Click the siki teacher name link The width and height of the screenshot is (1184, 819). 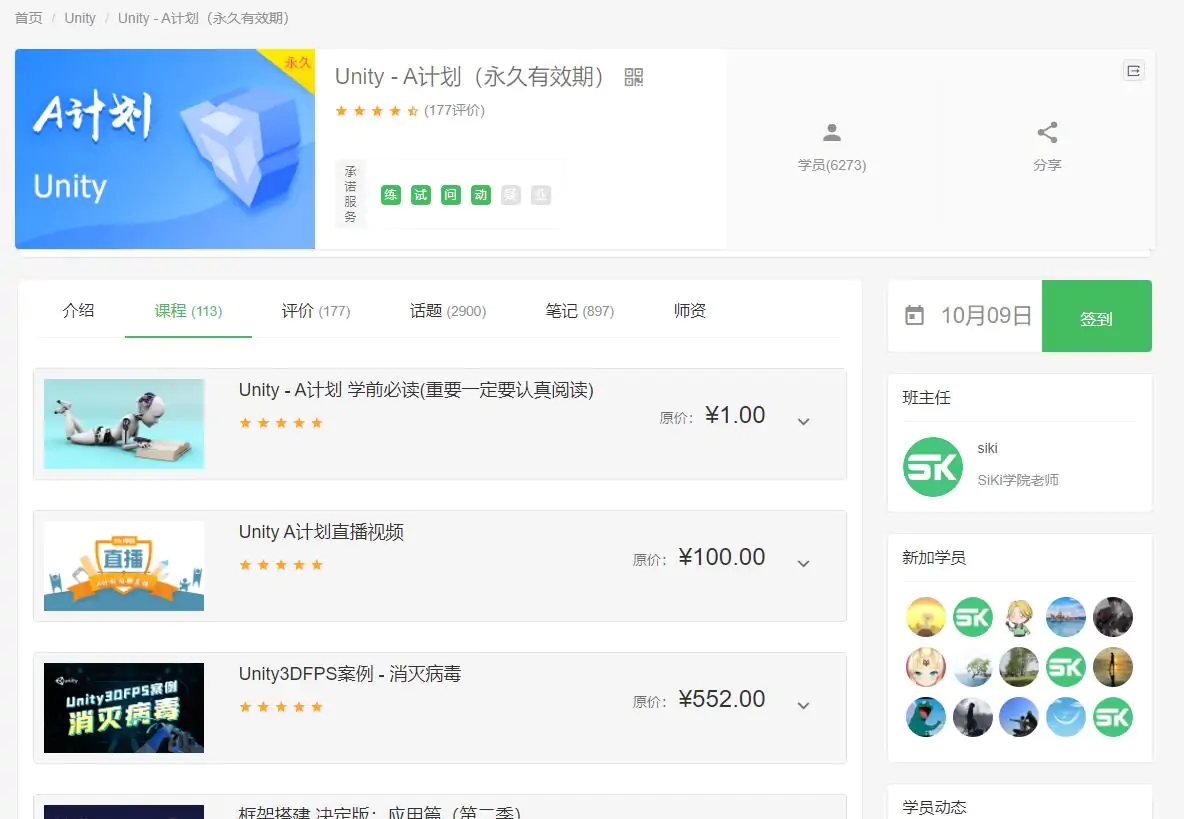click(987, 448)
